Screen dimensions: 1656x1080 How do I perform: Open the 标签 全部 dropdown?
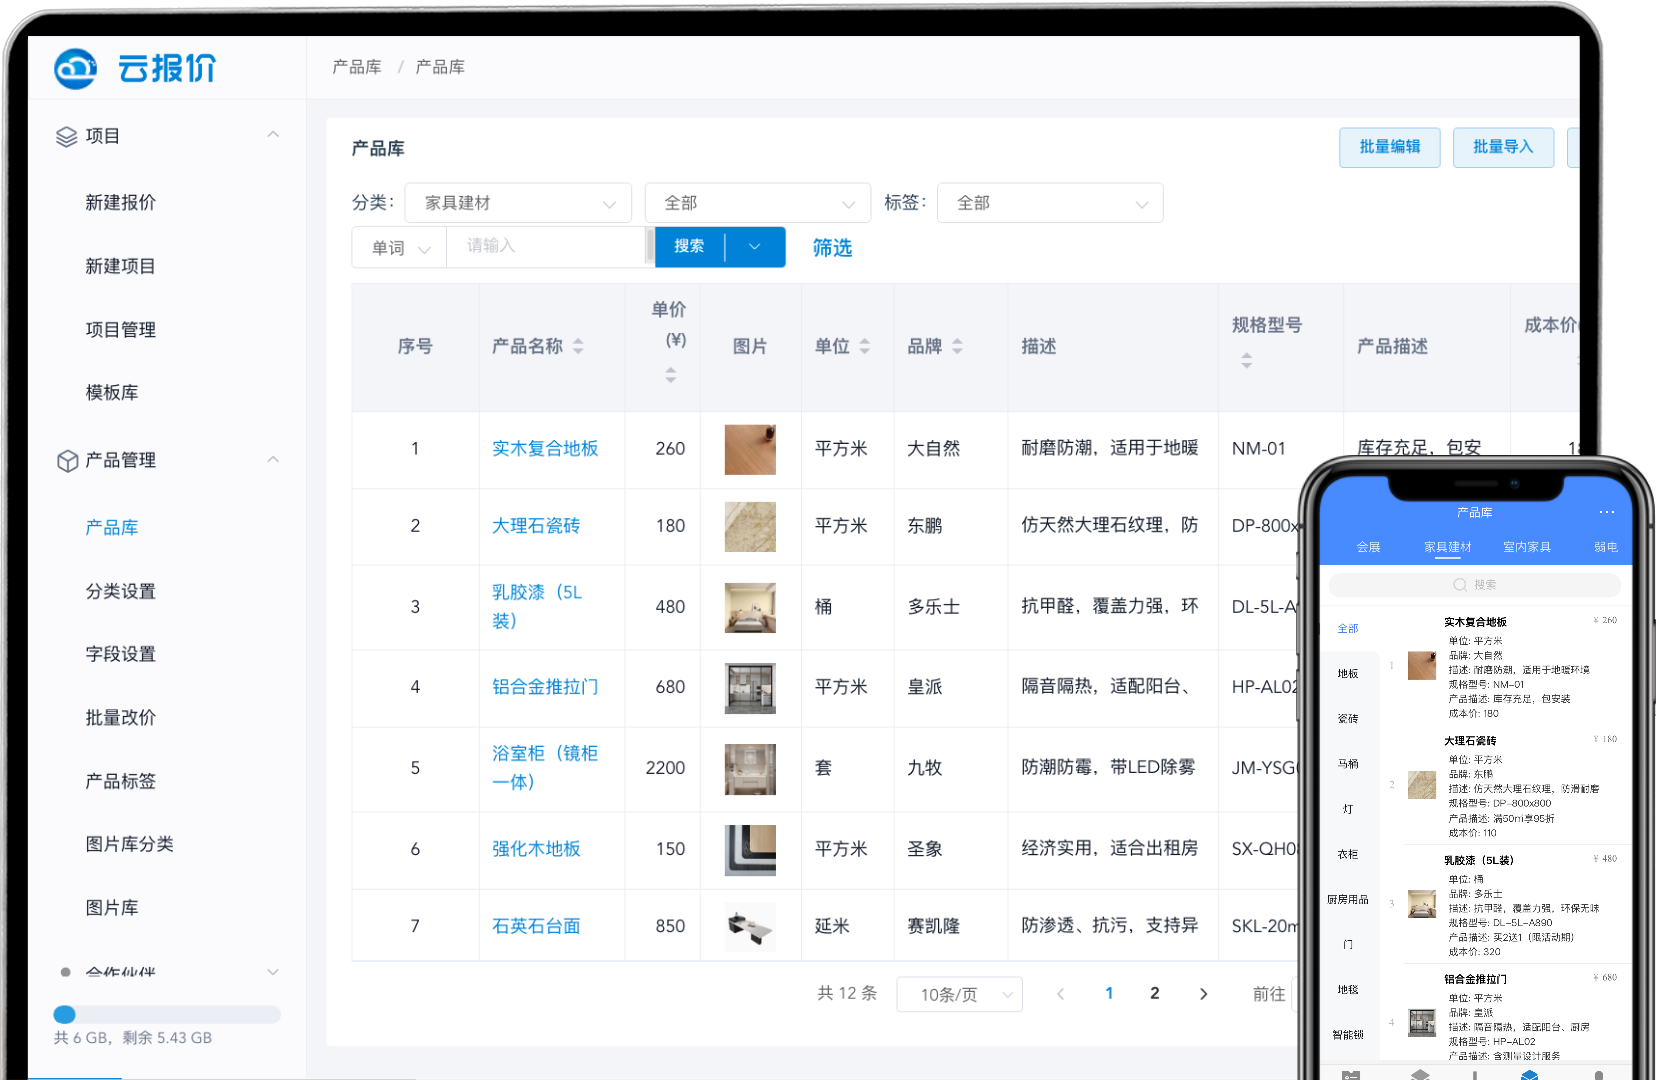pos(1050,203)
